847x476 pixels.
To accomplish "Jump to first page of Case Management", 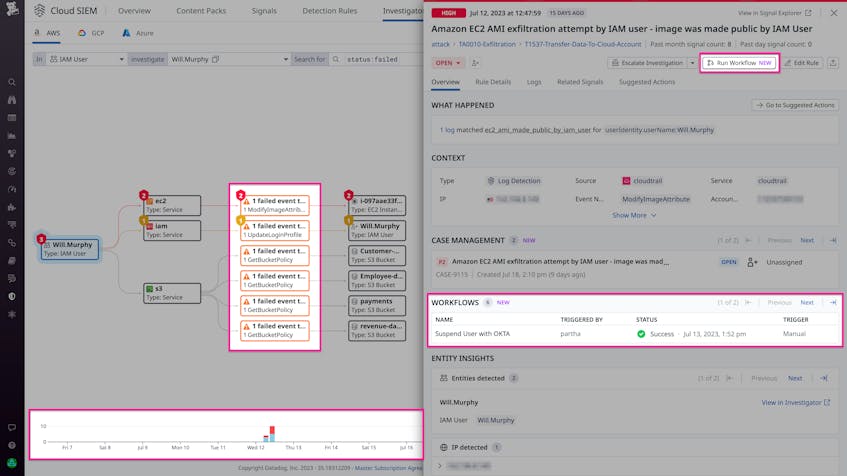I will (x=748, y=240).
